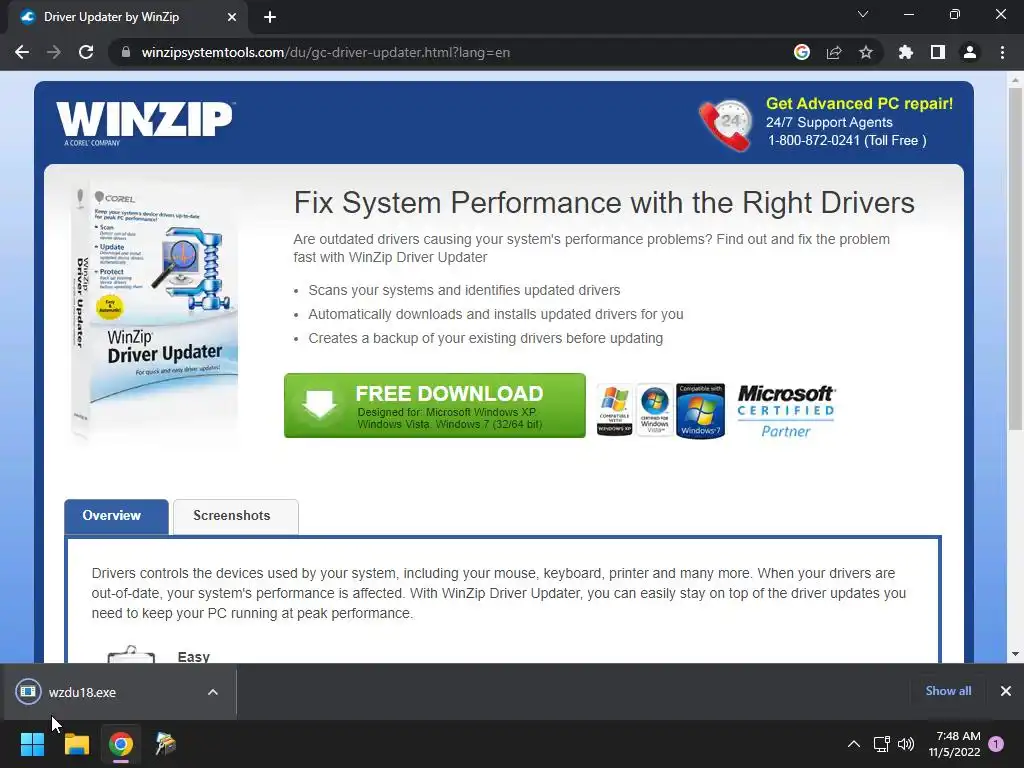Open the tab search dropdown chevron
The height and width of the screenshot is (768, 1024).
863,14
